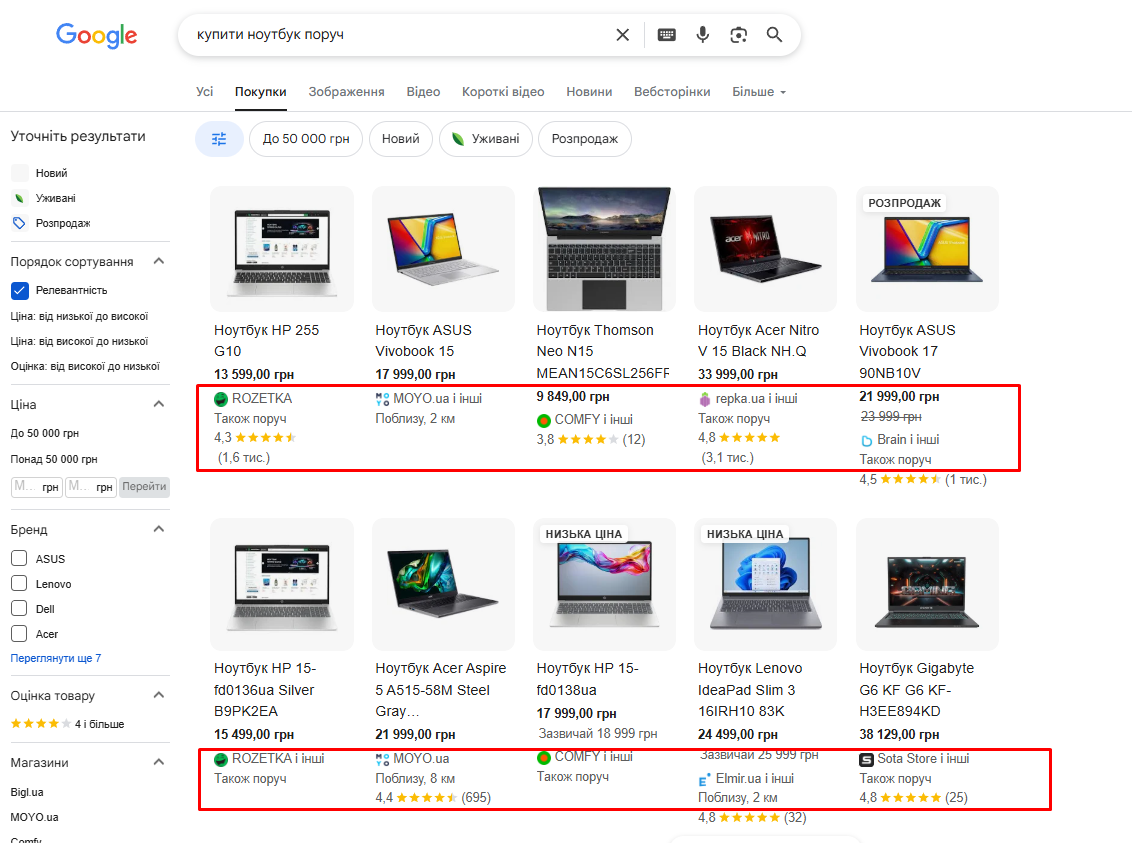1132x843 pixels.
Task: Switch to the Усі tab
Action: (x=204, y=92)
